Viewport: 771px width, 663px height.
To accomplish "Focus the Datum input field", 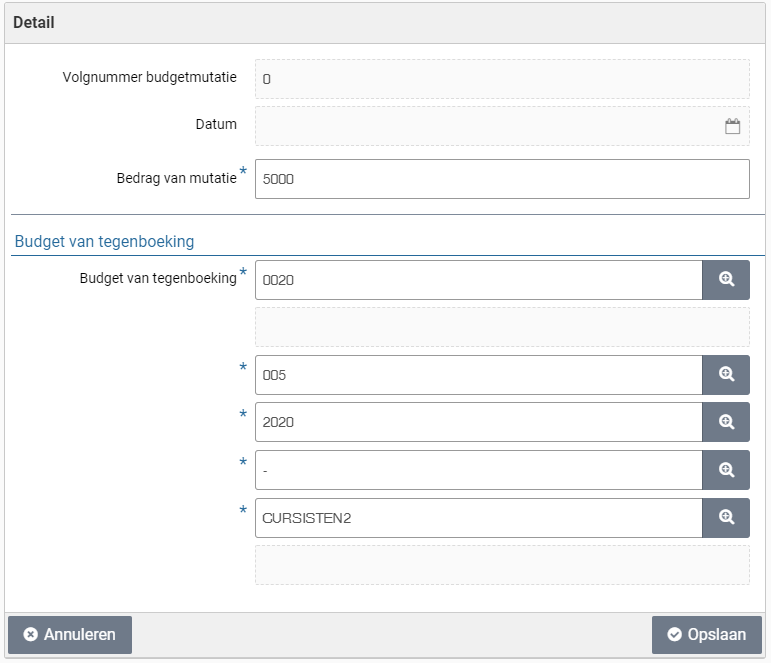I will (485, 126).
